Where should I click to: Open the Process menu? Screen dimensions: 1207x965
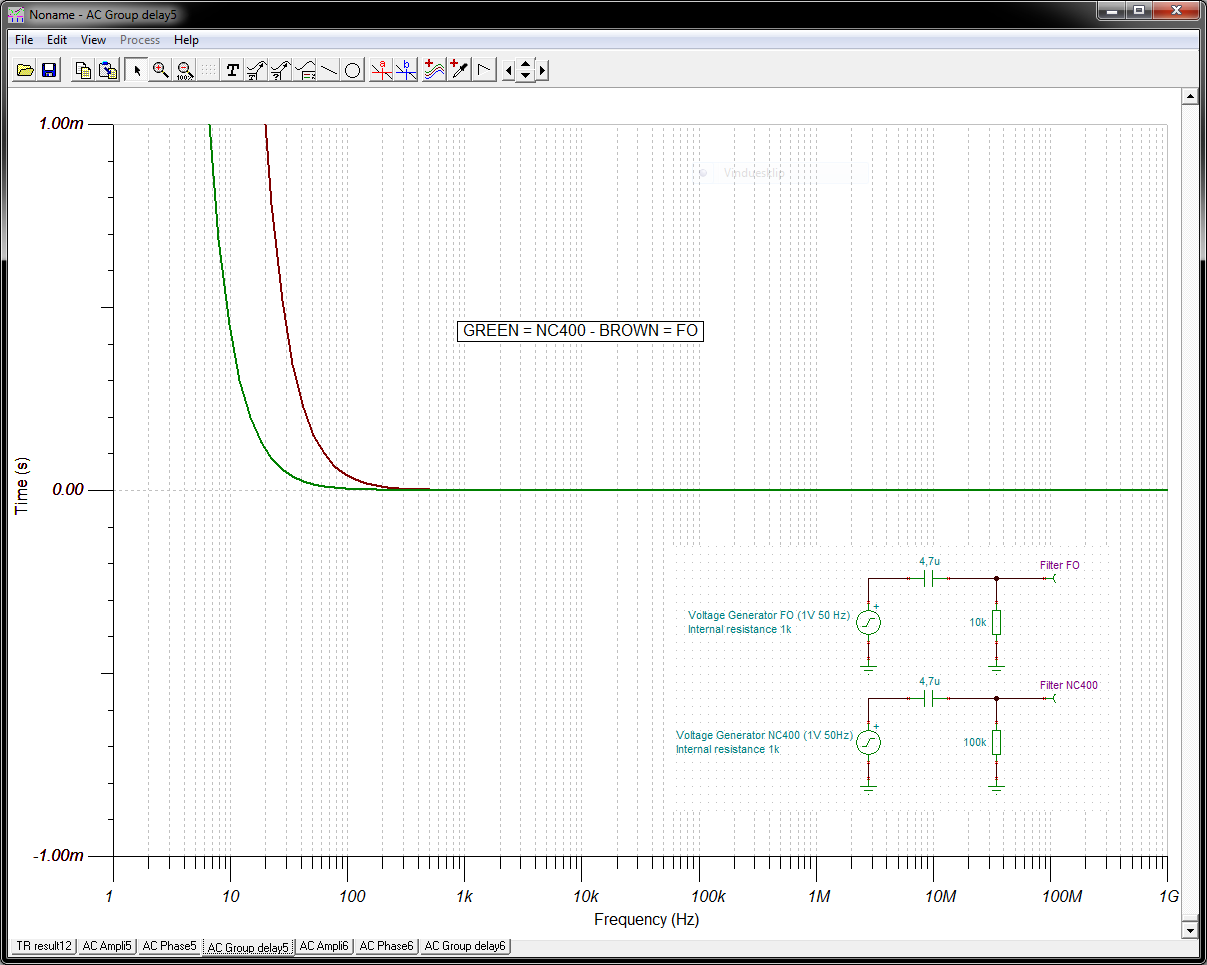[x=140, y=40]
